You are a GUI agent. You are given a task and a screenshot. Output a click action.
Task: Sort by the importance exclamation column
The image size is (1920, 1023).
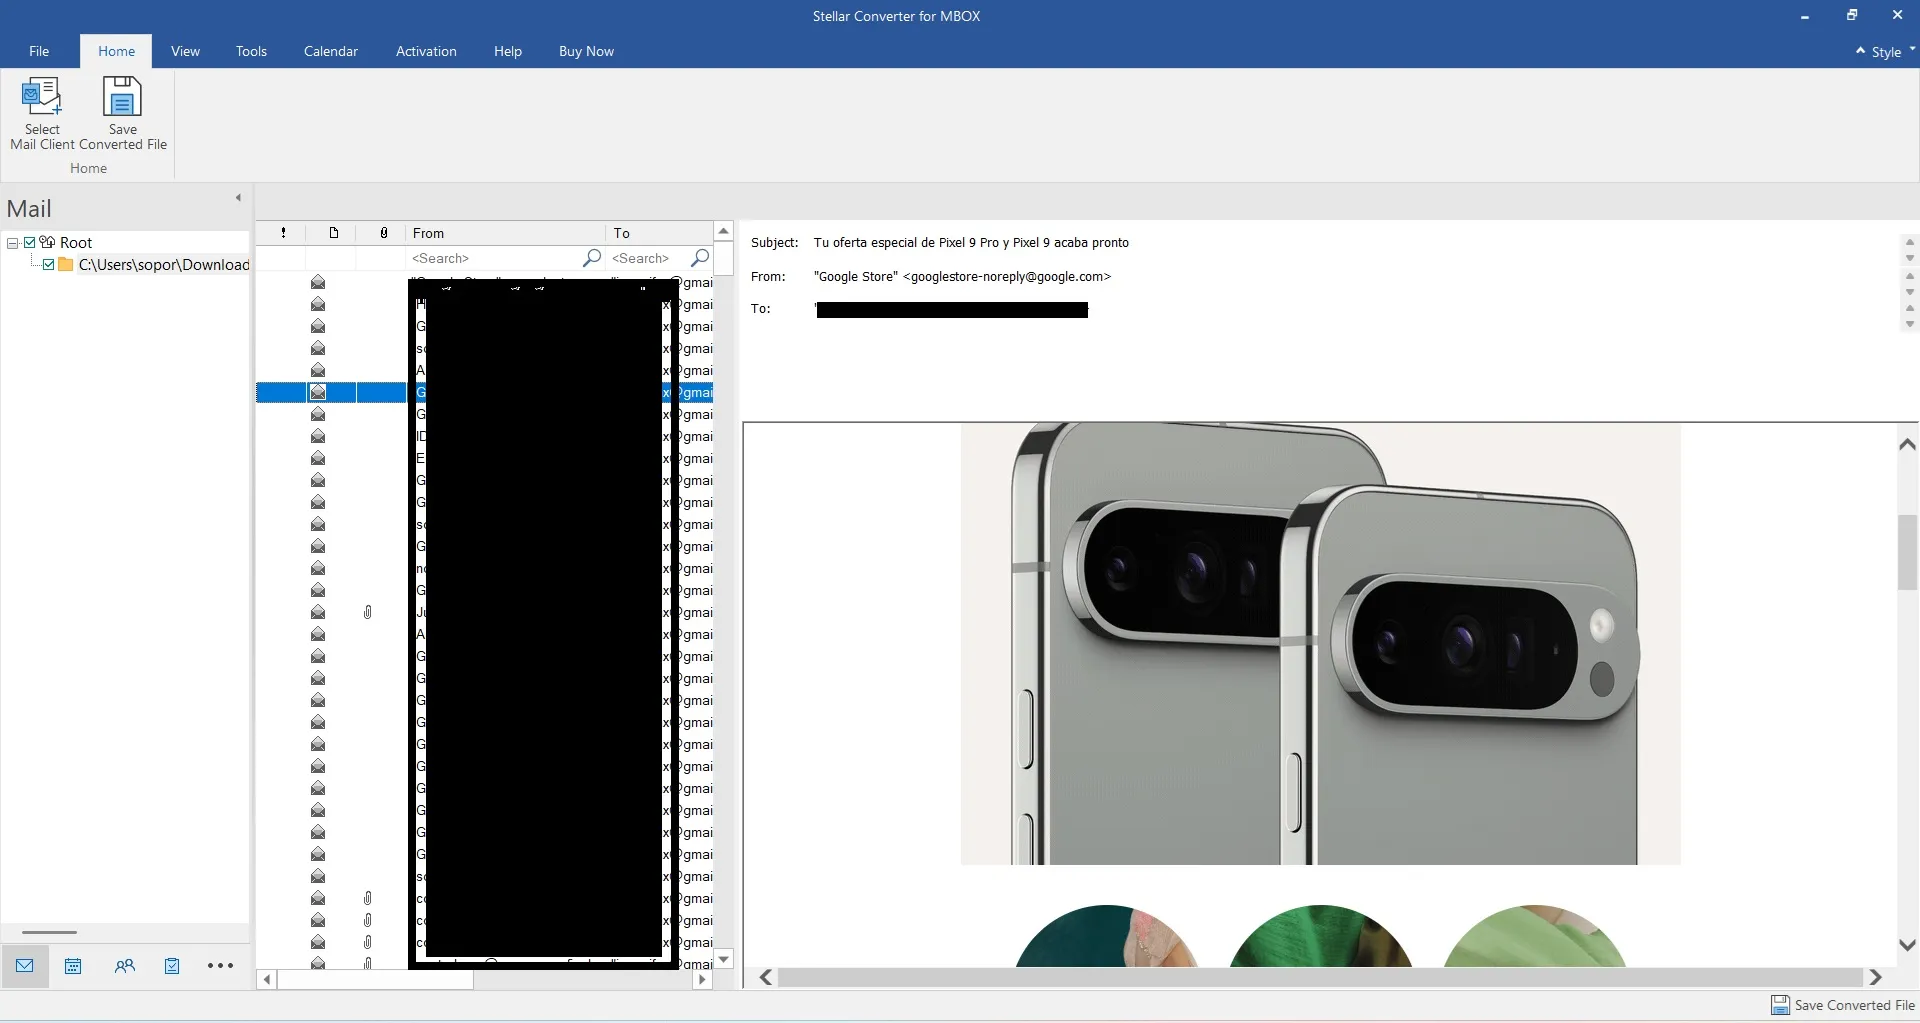coord(283,233)
